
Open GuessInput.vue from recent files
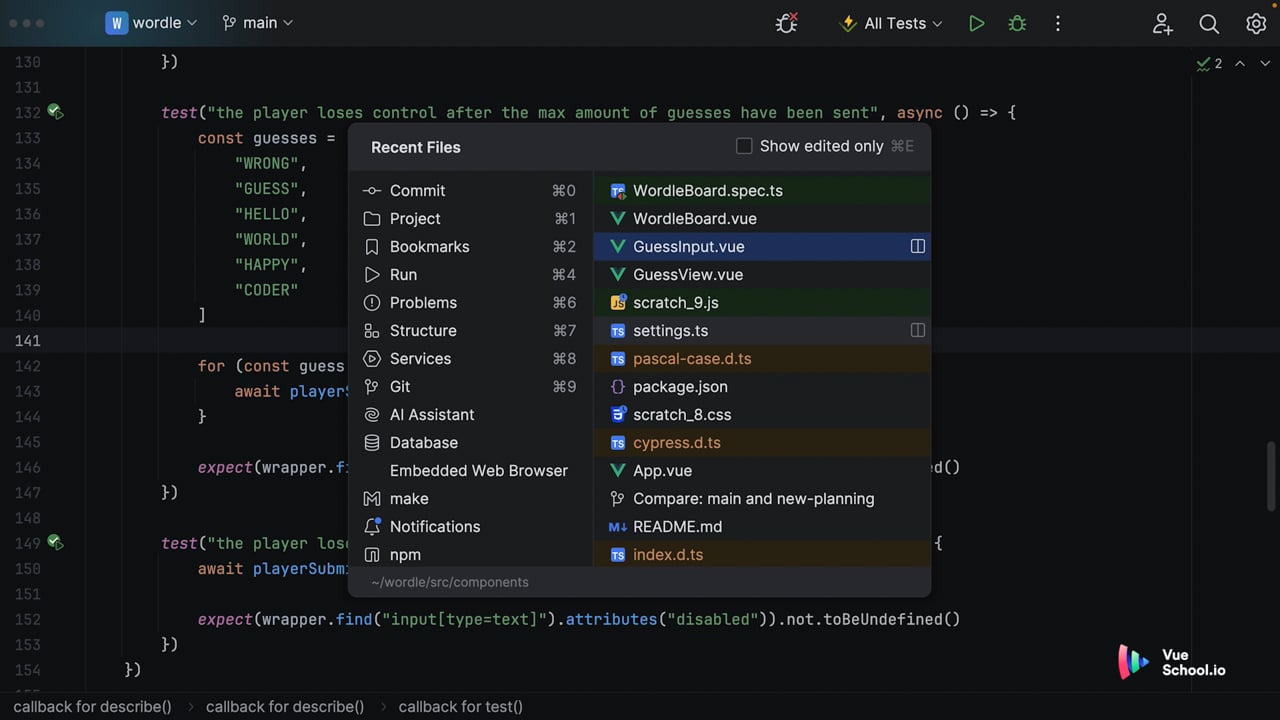coord(762,246)
